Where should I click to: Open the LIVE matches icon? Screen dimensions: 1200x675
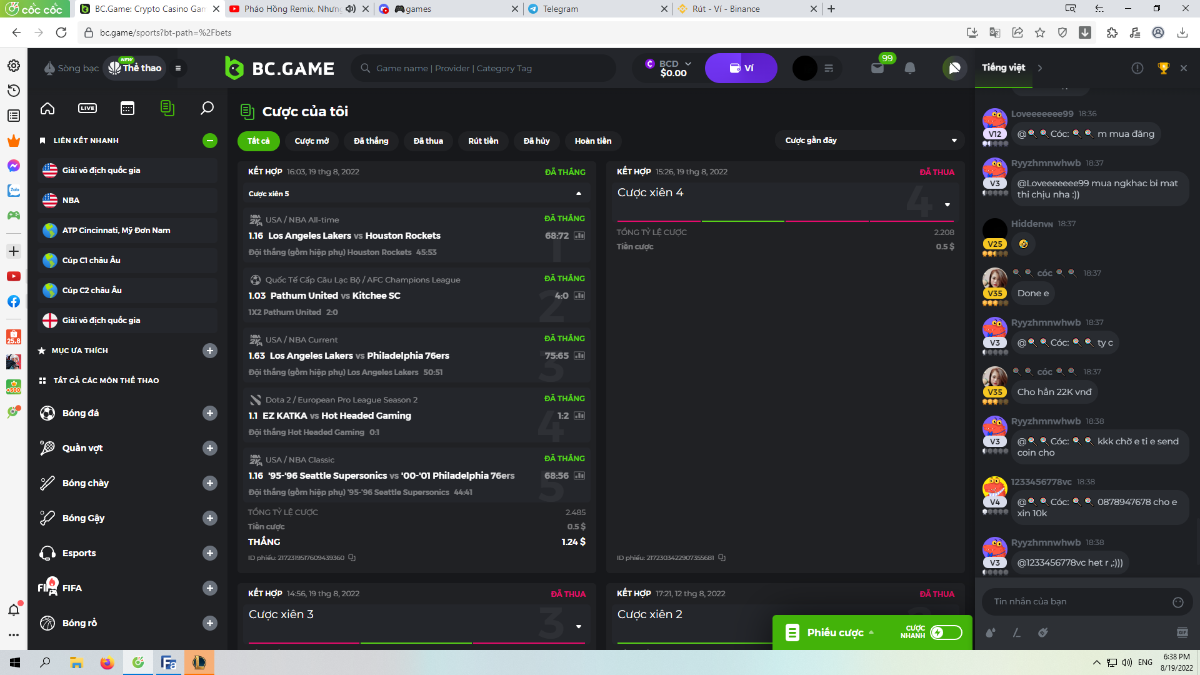[87, 108]
